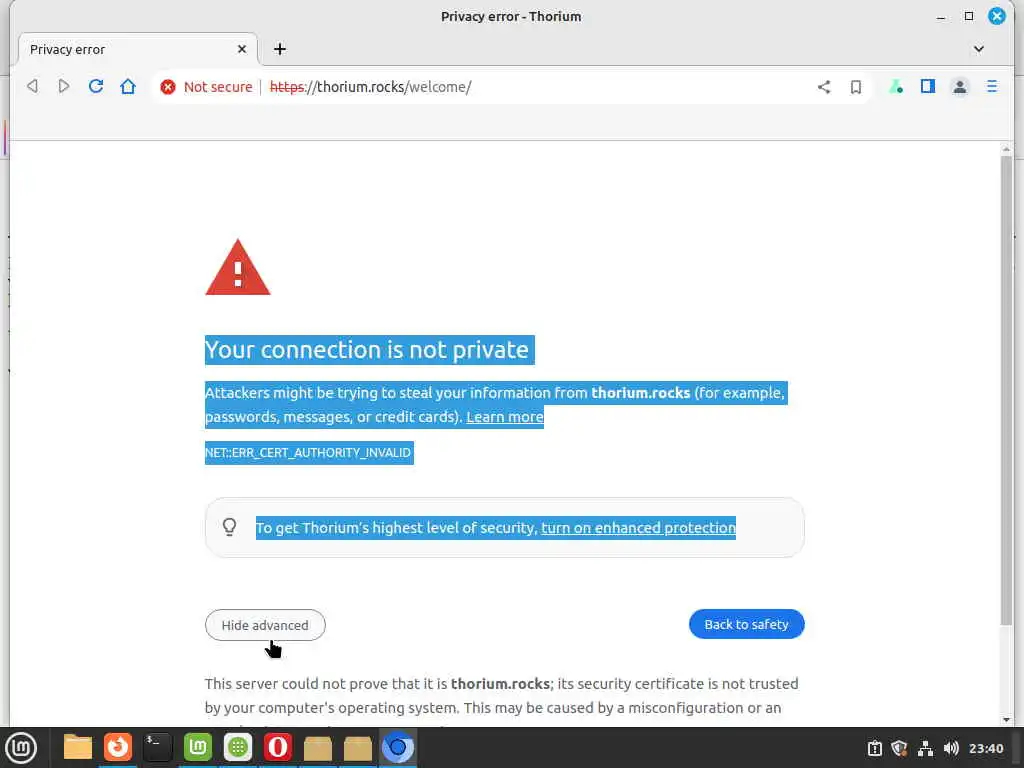The height and width of the screenshot is (768, 1024).
Task: Click the scrollbar up arrow
Action: 1006,150
